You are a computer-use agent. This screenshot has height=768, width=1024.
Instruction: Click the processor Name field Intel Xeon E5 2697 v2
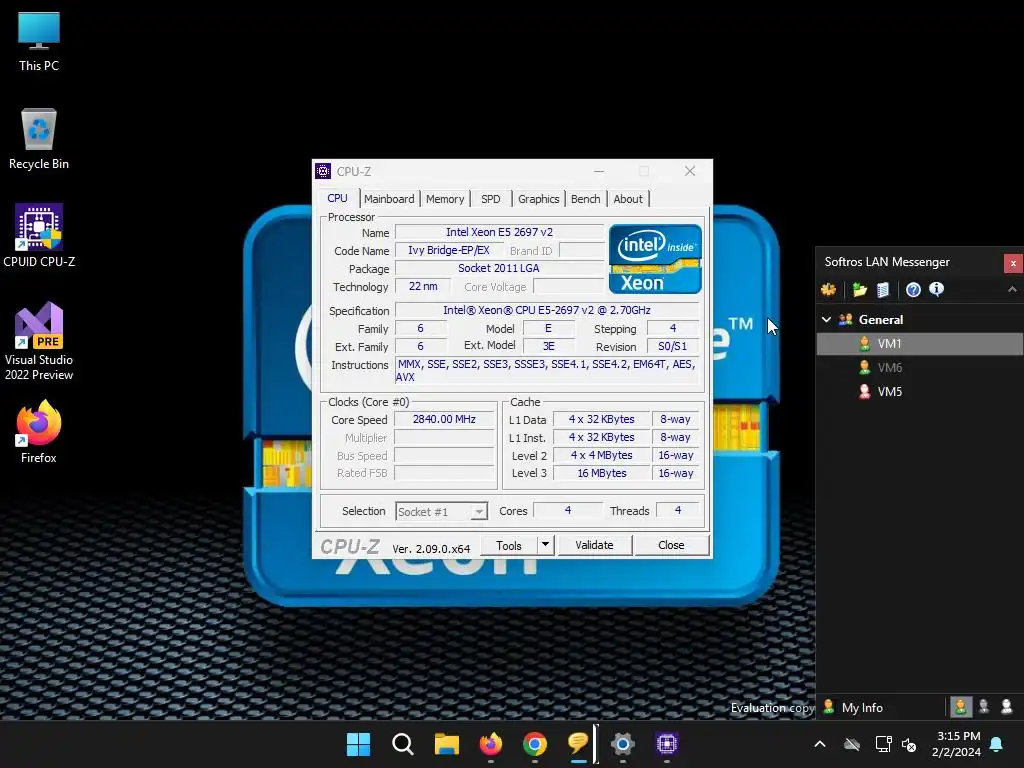(499, 232)
